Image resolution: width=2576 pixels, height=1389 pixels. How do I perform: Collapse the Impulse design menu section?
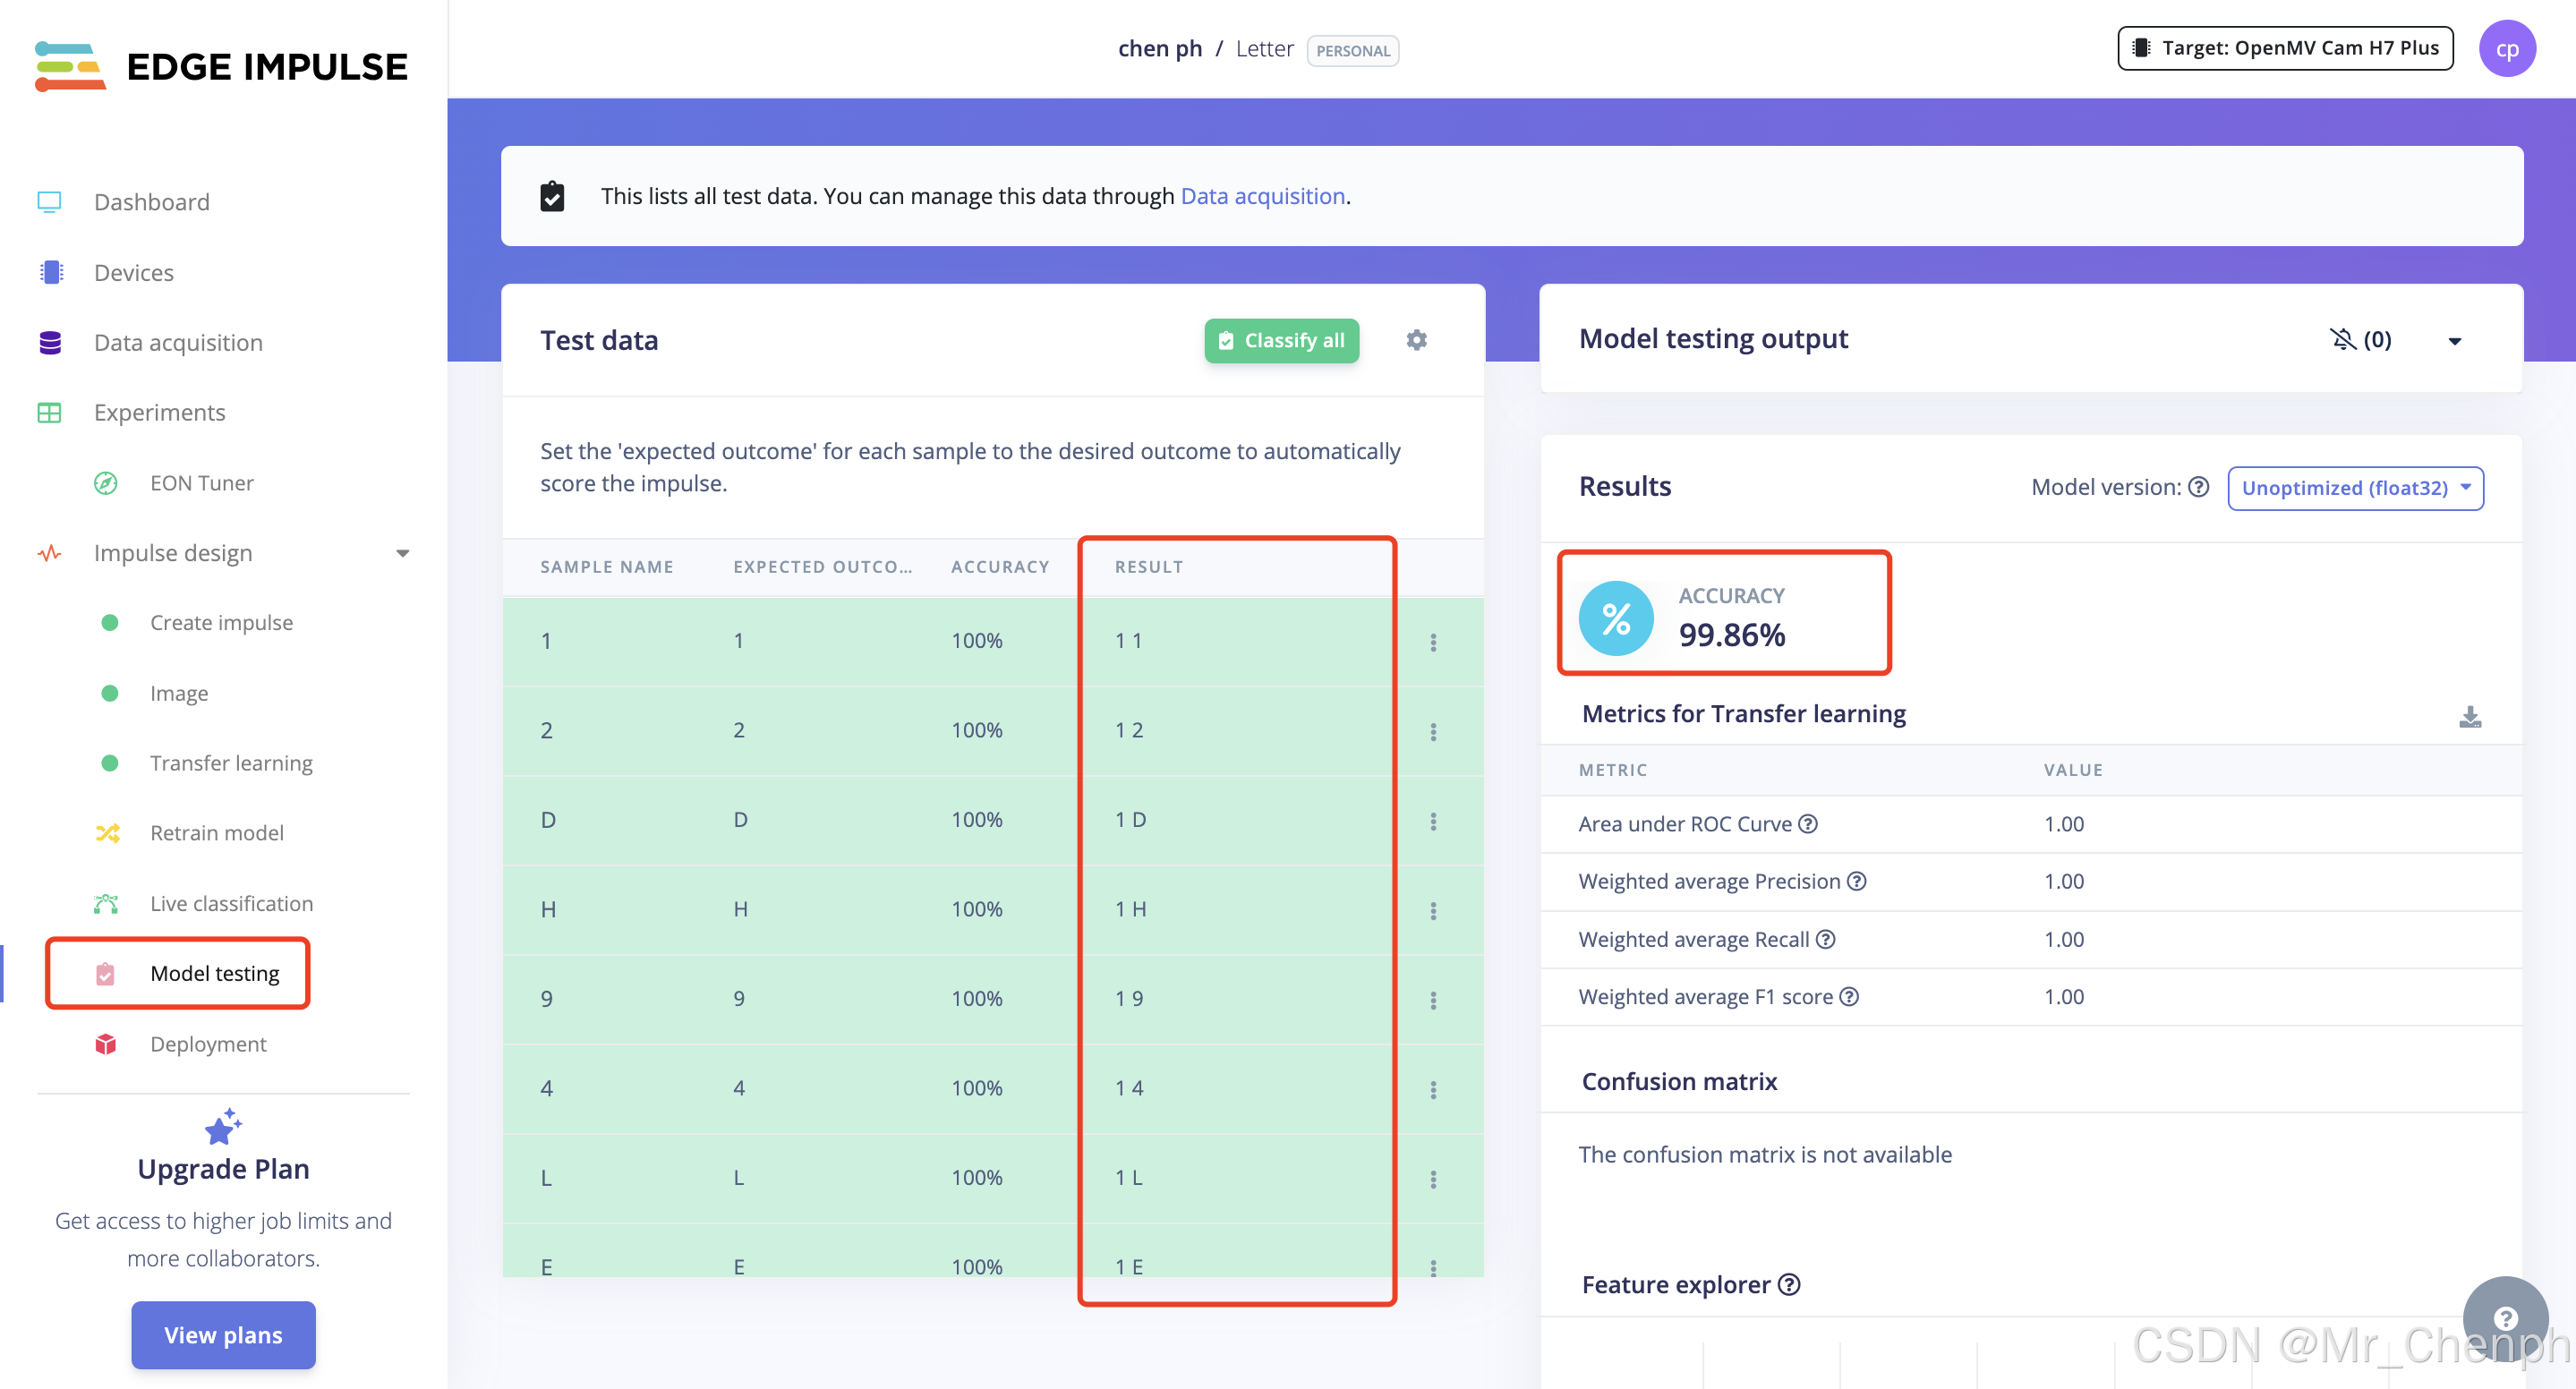[402, 553]
